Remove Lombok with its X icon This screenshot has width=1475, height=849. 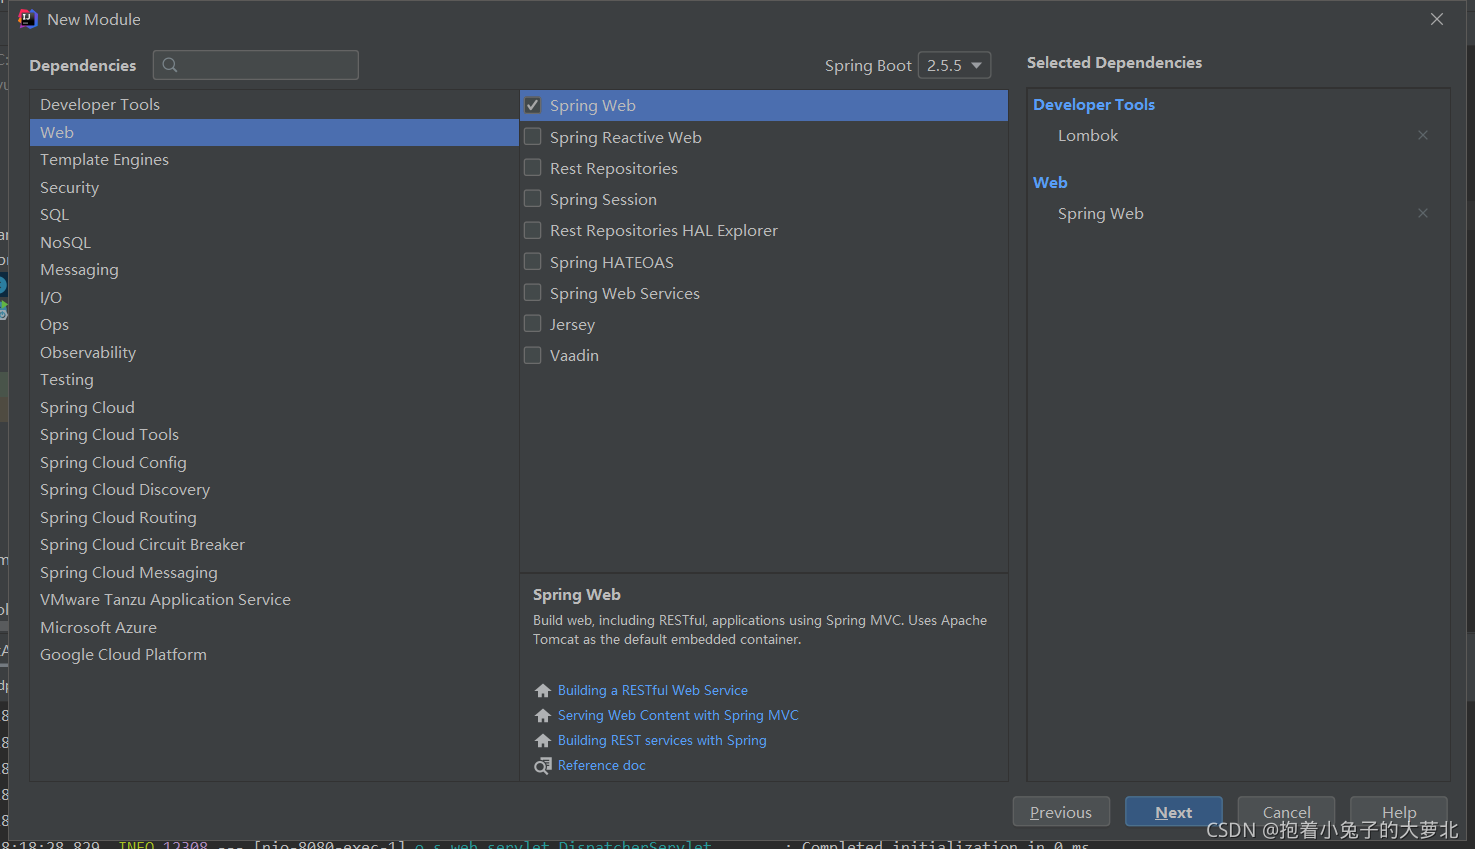[x=1423, y=135]
